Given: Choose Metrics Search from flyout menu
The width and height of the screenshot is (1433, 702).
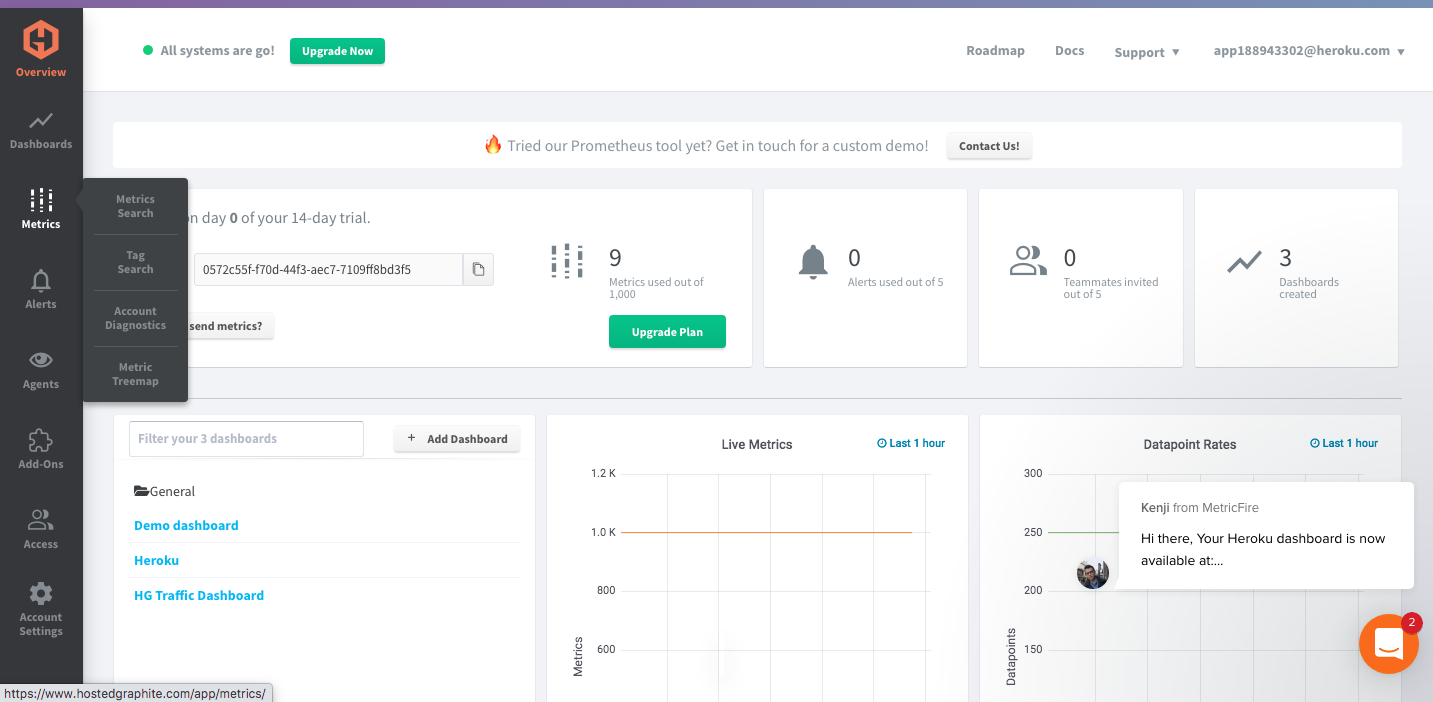Looking at the screenshot, I should (135, 206).
